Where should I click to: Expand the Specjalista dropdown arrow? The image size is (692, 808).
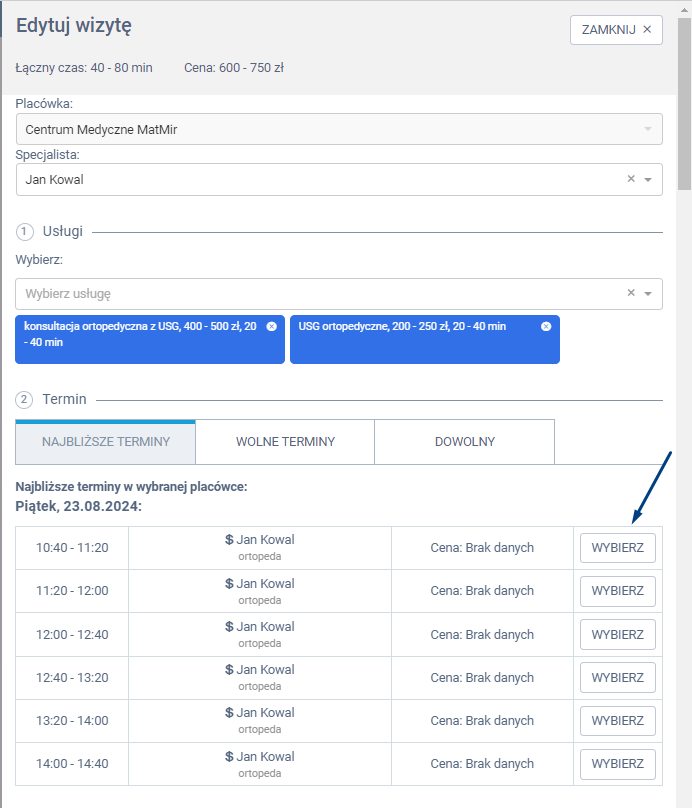click(x=648, y=180)
